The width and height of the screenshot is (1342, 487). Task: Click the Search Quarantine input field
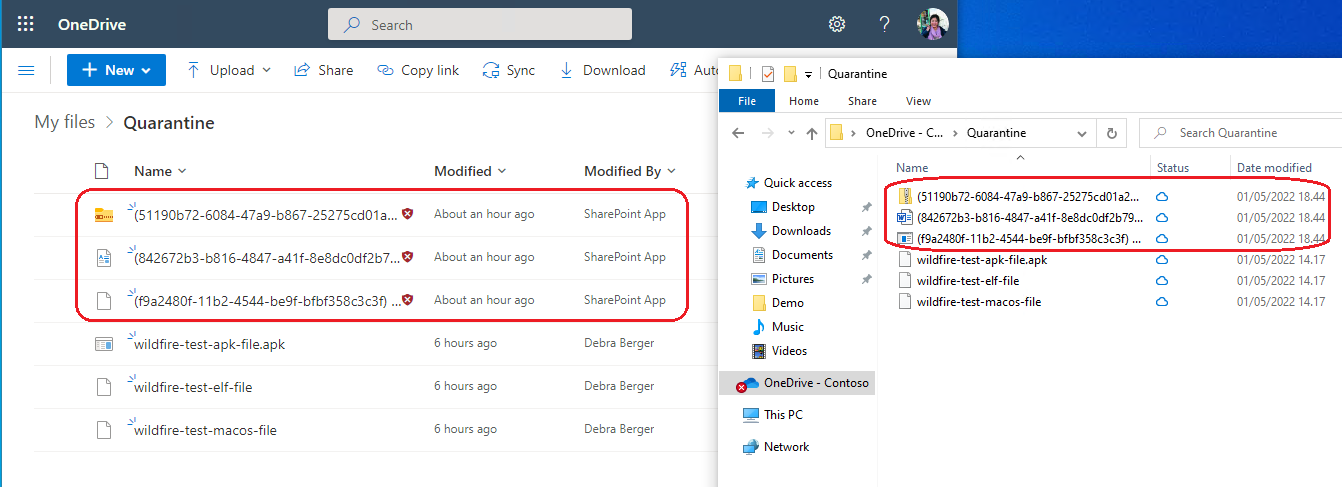tap(1240, 133)
